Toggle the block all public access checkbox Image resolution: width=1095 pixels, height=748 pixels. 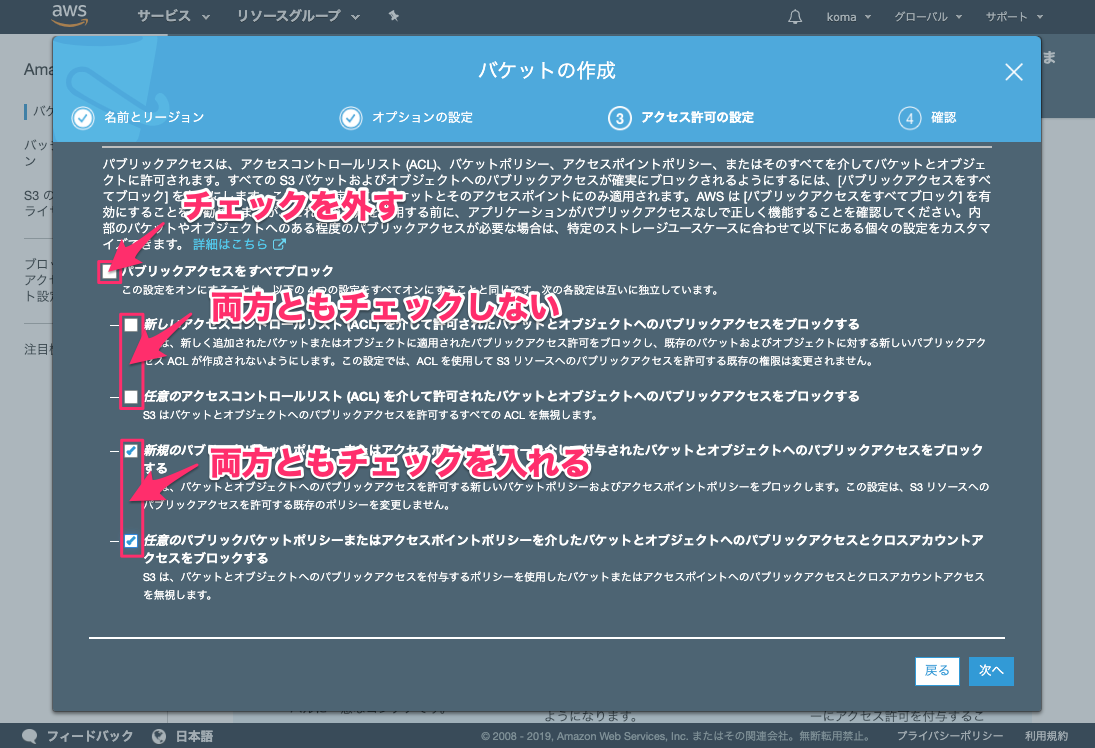coord(110,271)
